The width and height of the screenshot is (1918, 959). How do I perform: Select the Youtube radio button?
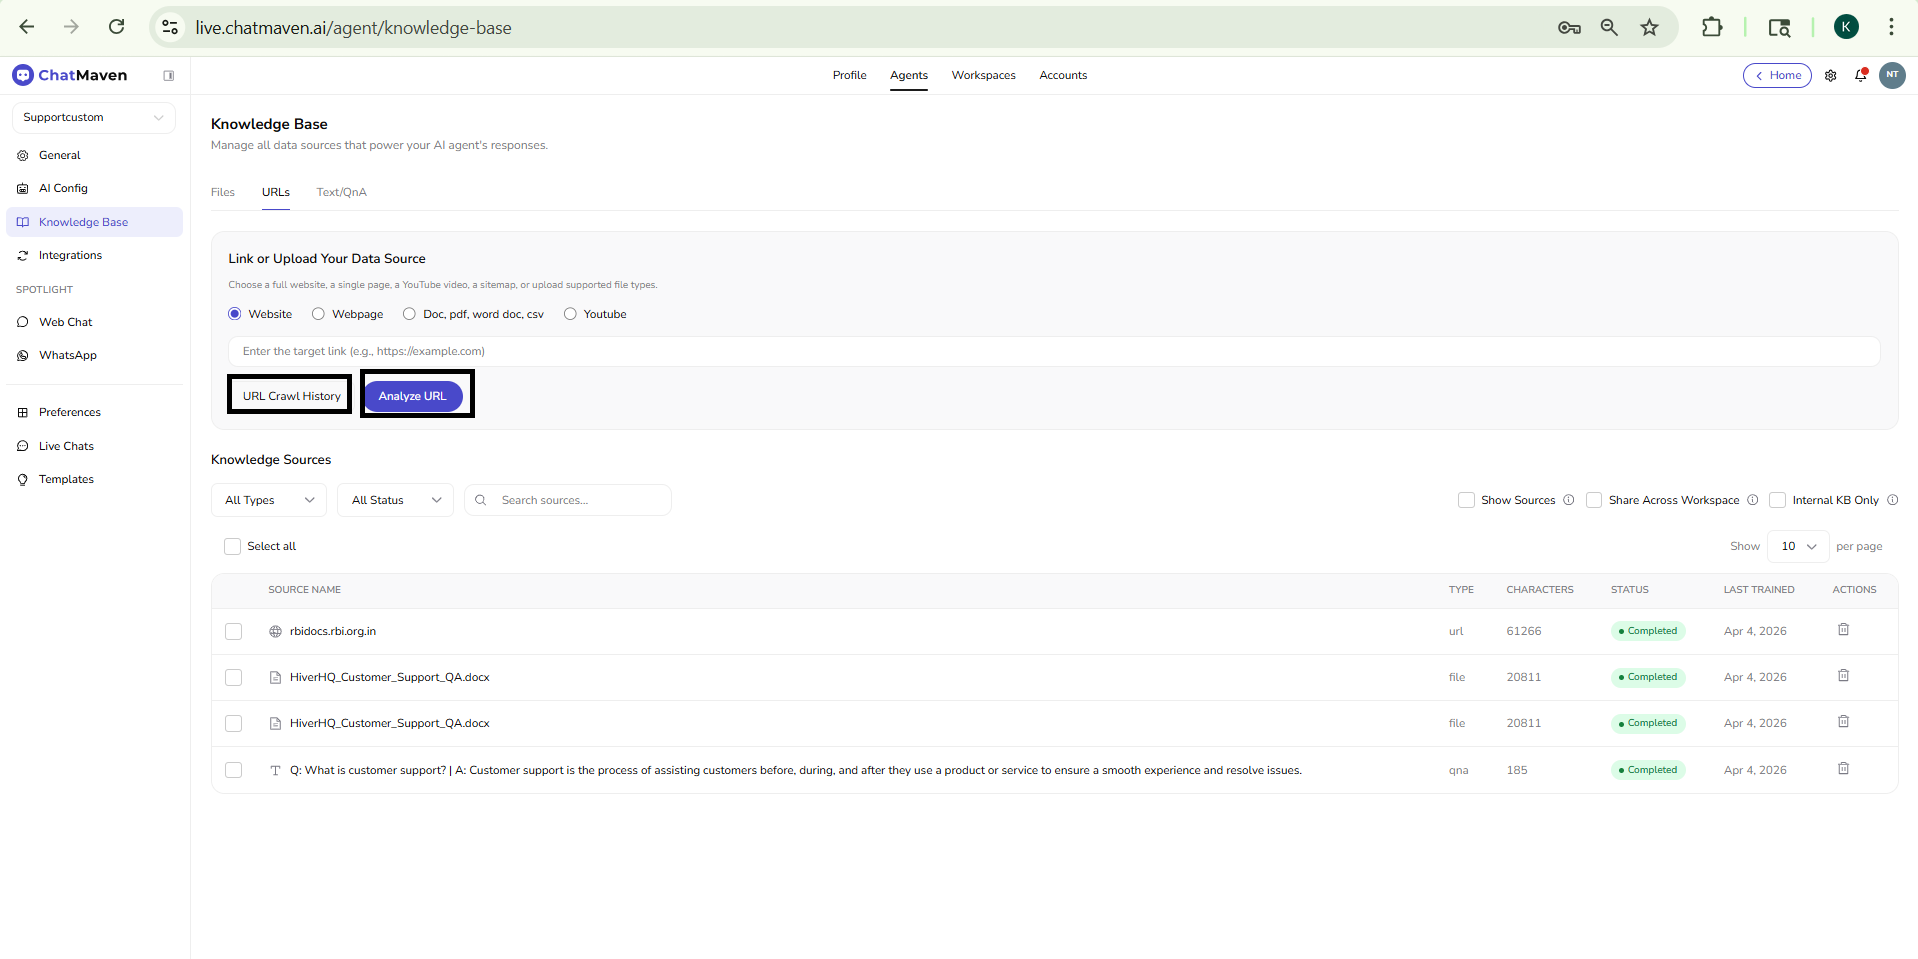click(570, 314)
